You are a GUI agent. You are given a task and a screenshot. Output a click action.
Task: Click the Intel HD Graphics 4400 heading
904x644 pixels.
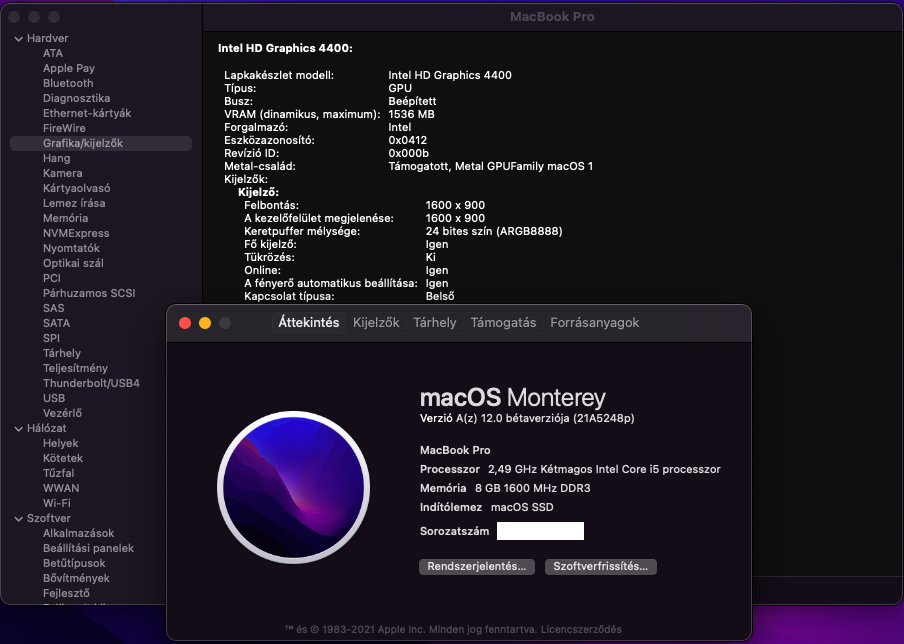coord(285,48)
